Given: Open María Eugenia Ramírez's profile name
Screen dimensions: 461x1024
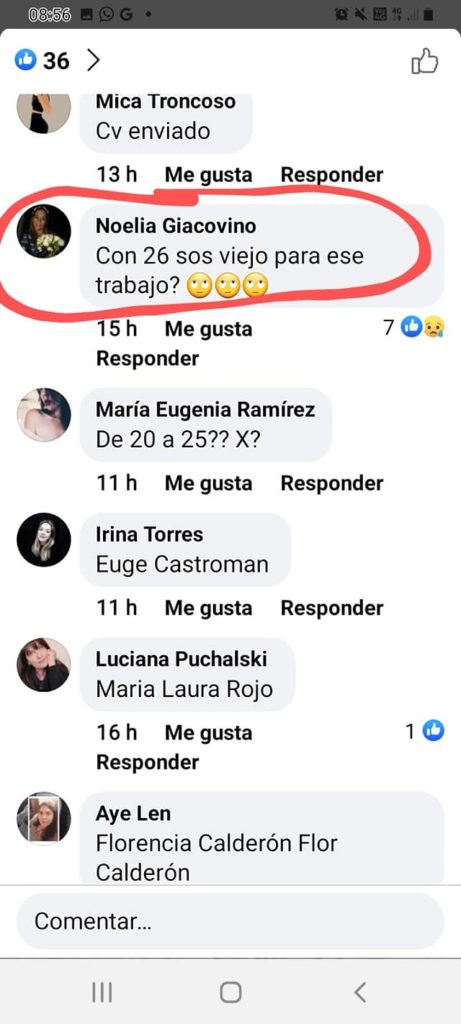Looking at the screenshot, I should (x=206, y=409).
